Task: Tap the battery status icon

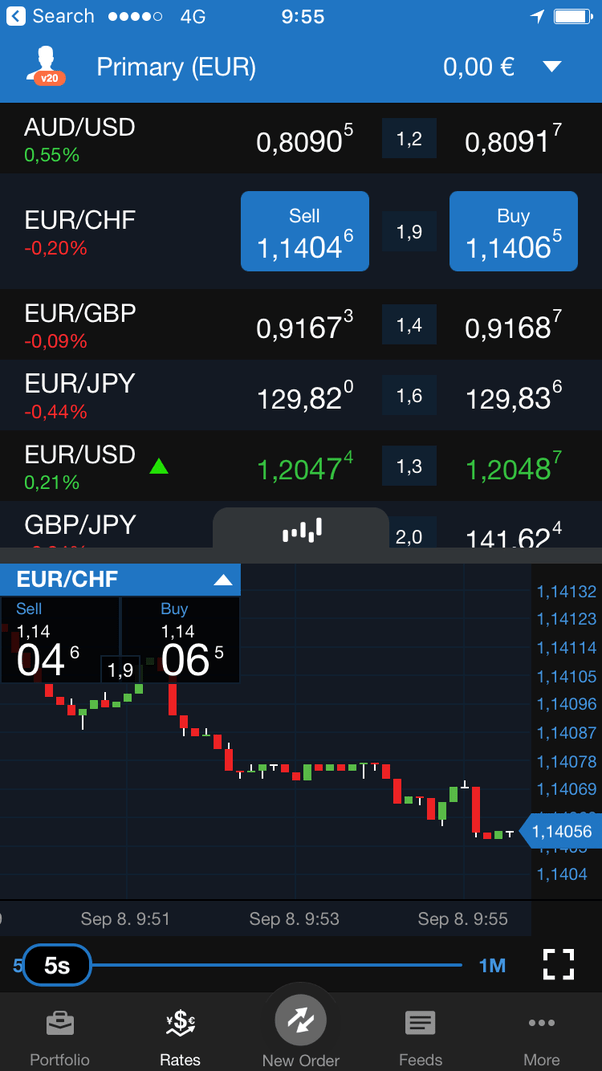Action: tap(572, 16)
